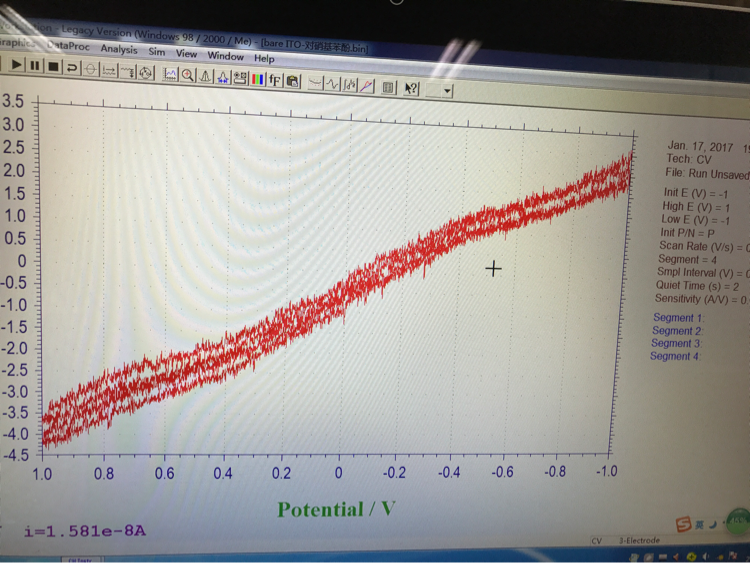Click the Init E (V) = -1 line
This screenshot has width=750, height=563.
click(x=695, y=193)
